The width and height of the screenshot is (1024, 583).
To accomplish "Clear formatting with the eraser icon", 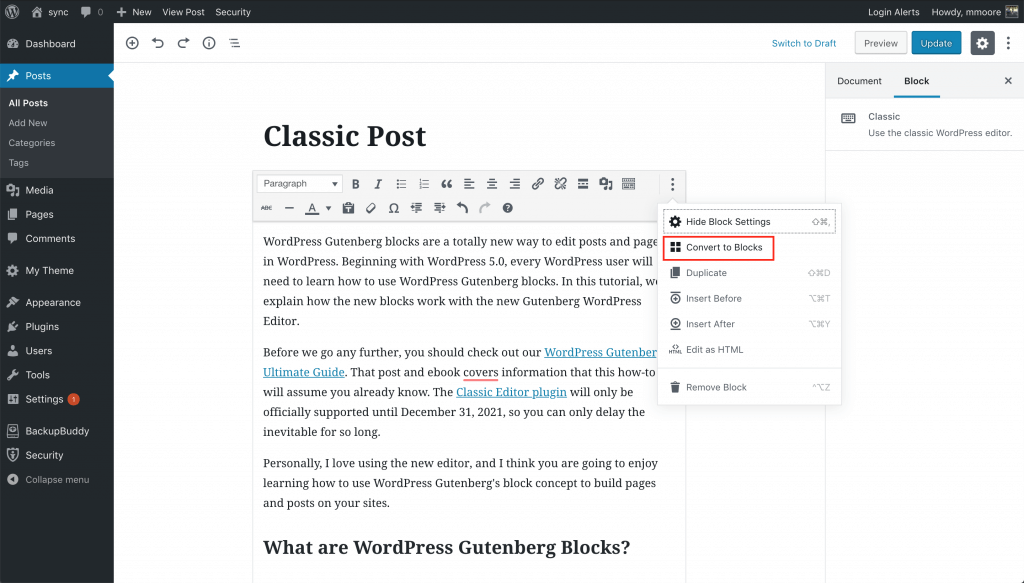I will click(x=371, y=208).
